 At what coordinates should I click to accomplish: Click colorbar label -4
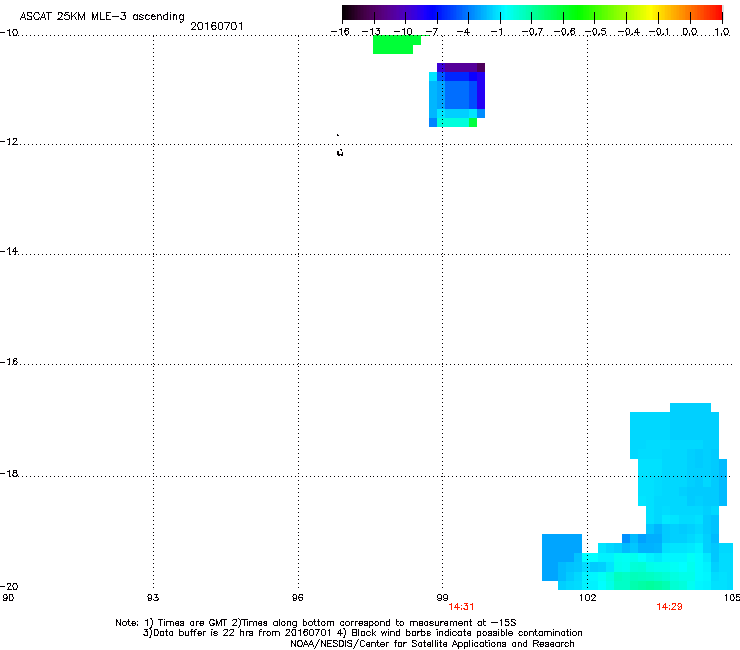pos(463,32)
